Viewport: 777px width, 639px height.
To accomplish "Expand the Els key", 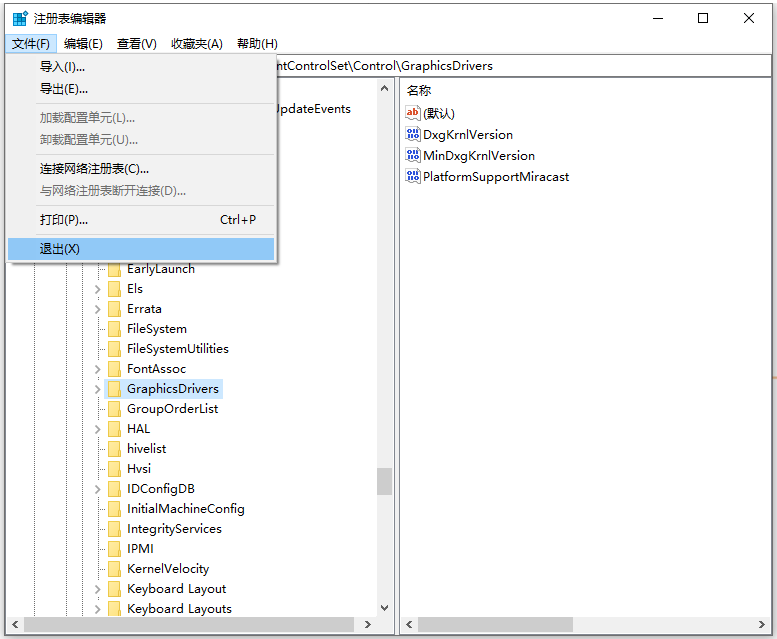I will click(x=98, y=289).
